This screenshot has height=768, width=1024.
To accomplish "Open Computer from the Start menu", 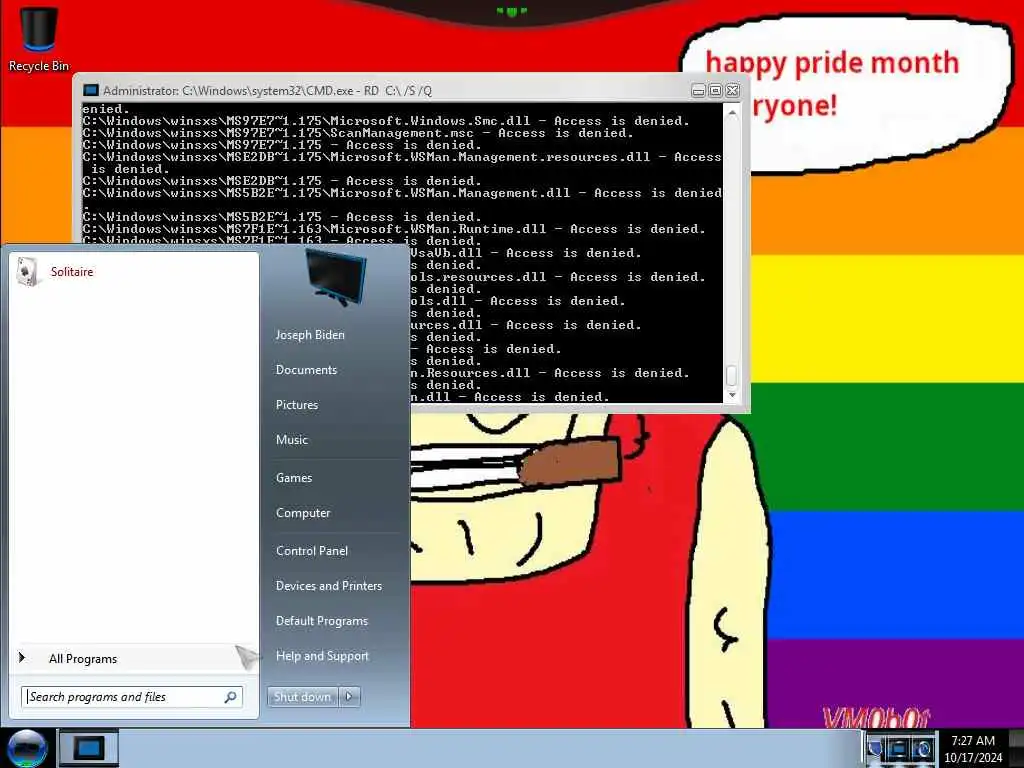I will [303, 513].
